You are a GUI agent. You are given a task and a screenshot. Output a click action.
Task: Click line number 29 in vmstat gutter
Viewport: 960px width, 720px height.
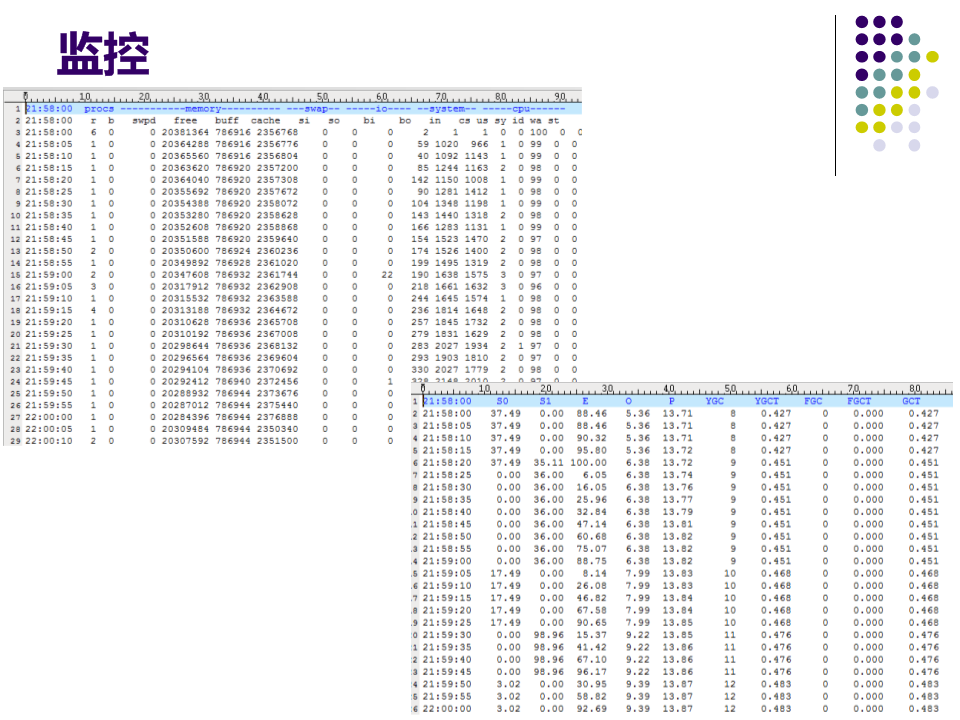coord(15,441)
